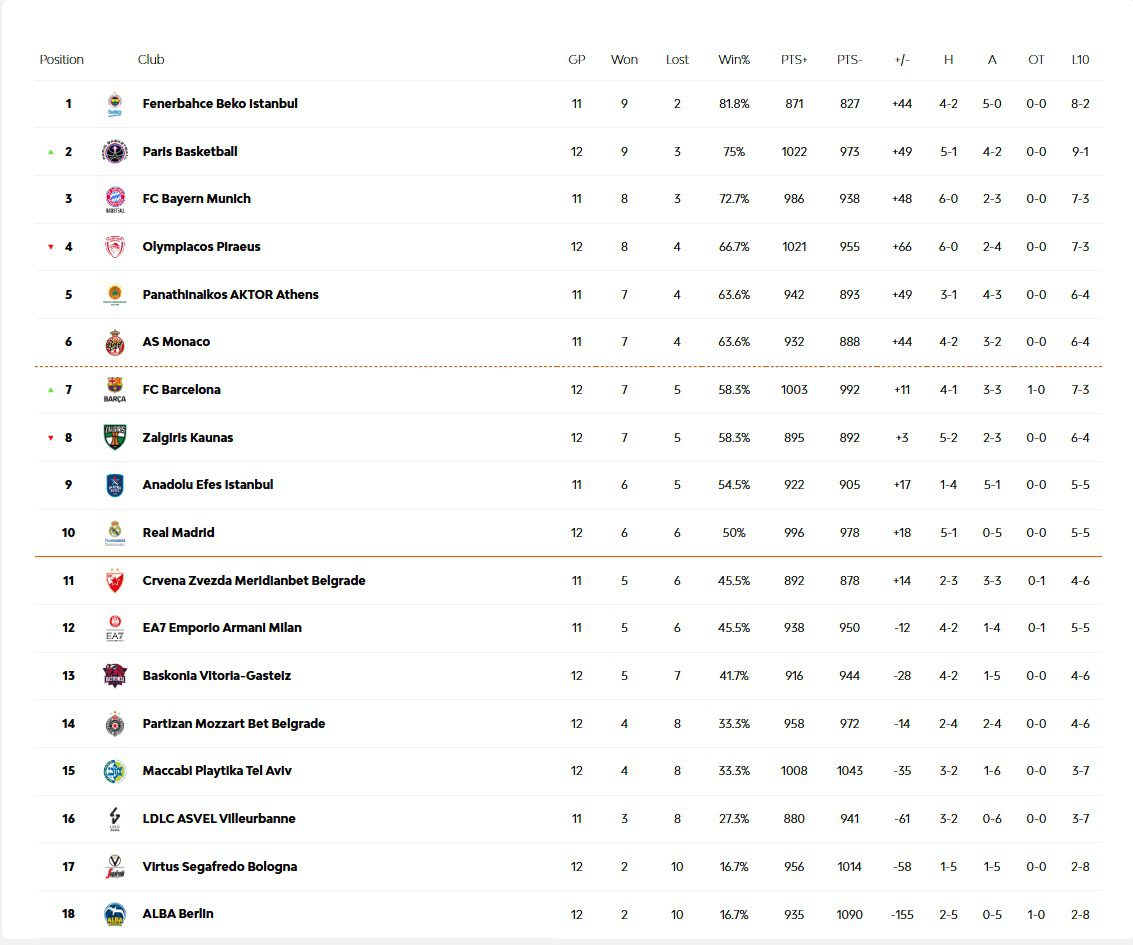This screenshot has height=945, width=1133.
Task: Select the Maccabi Playtika Tel Aviv name
Action: coord(217,771)
